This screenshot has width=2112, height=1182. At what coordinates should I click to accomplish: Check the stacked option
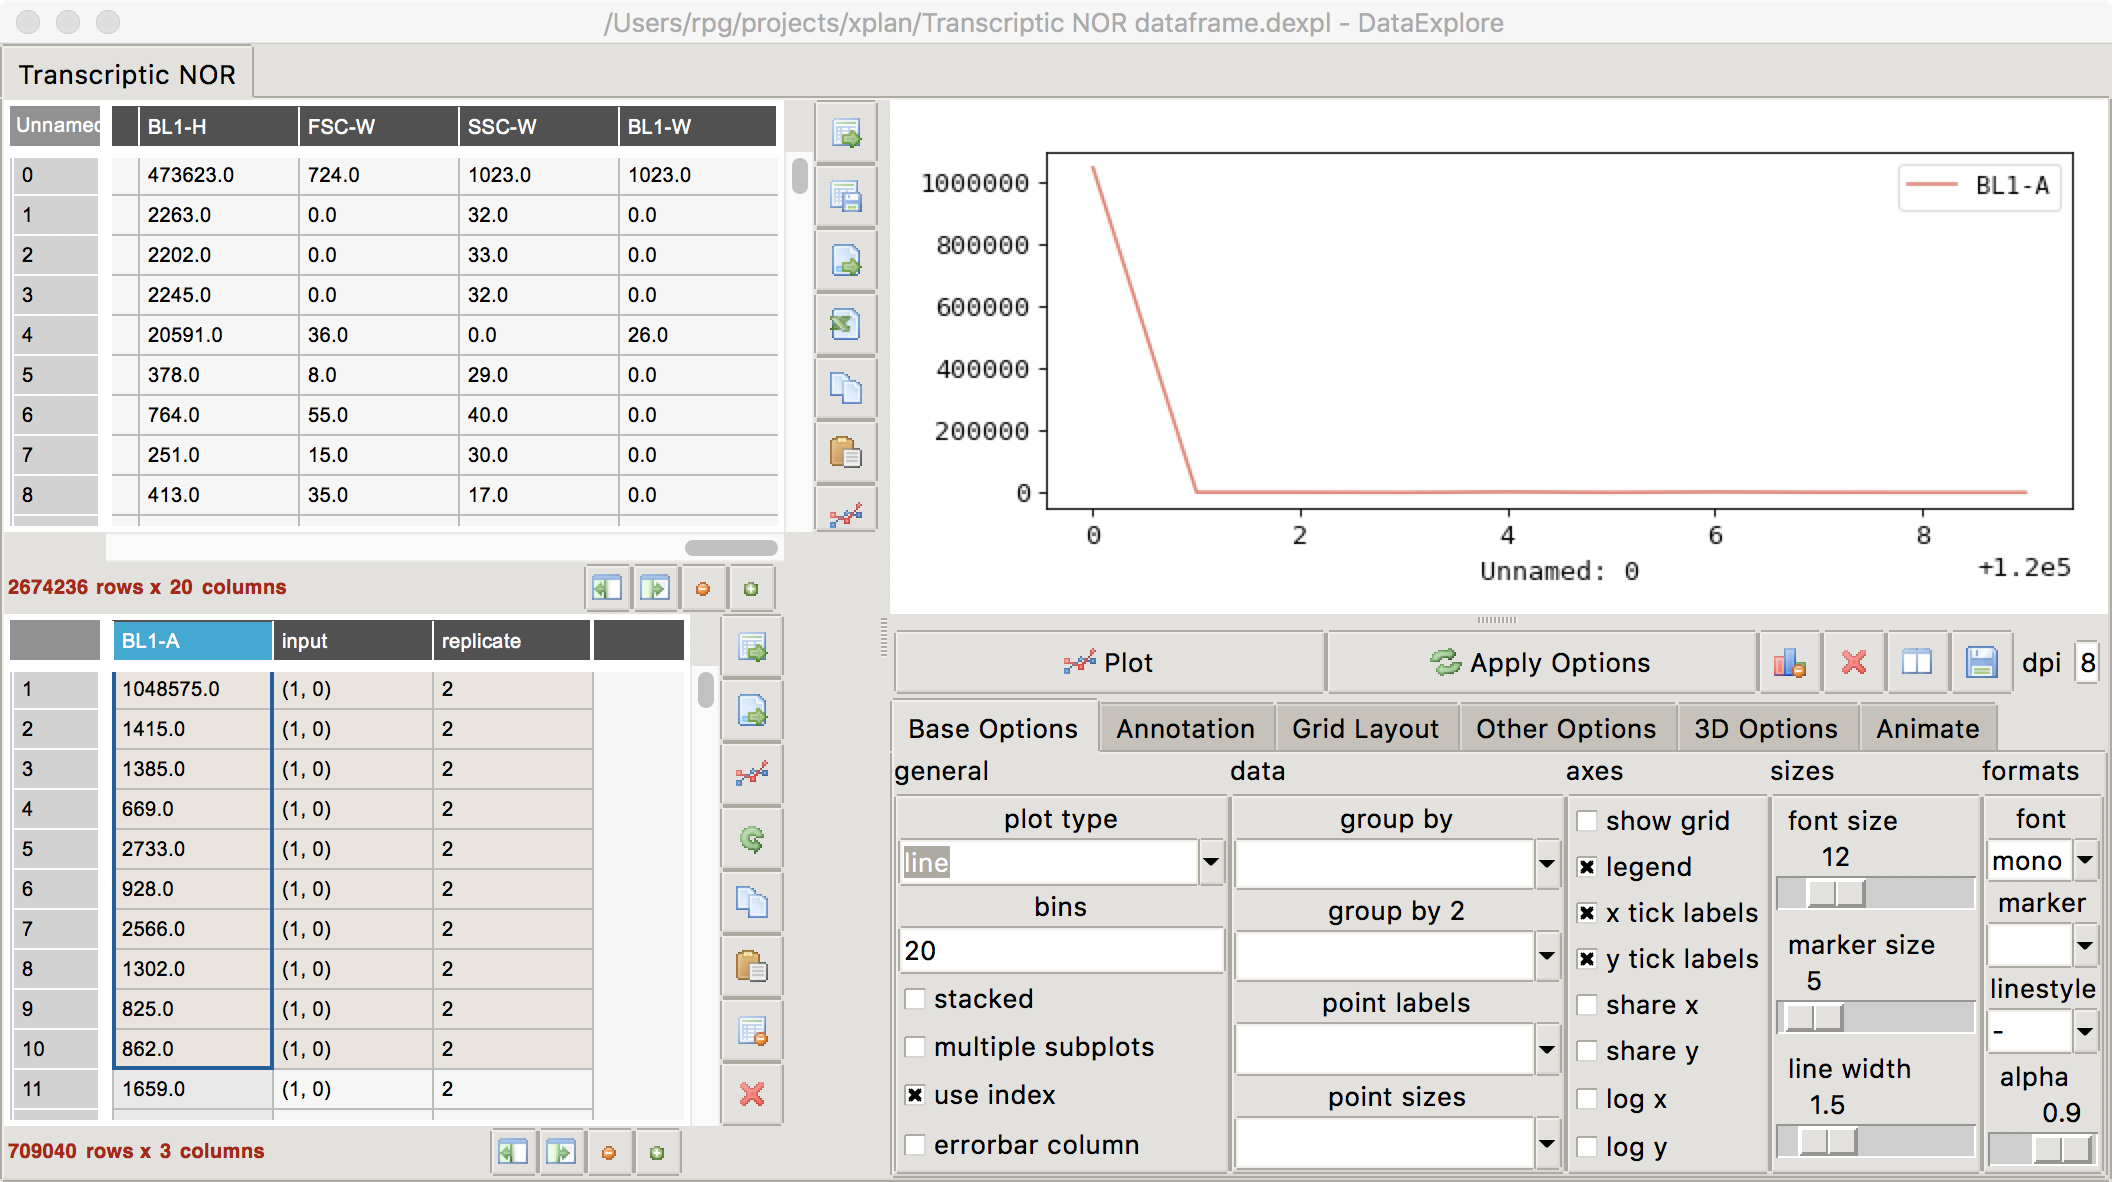pyautogui.click(x=916, y=998)
